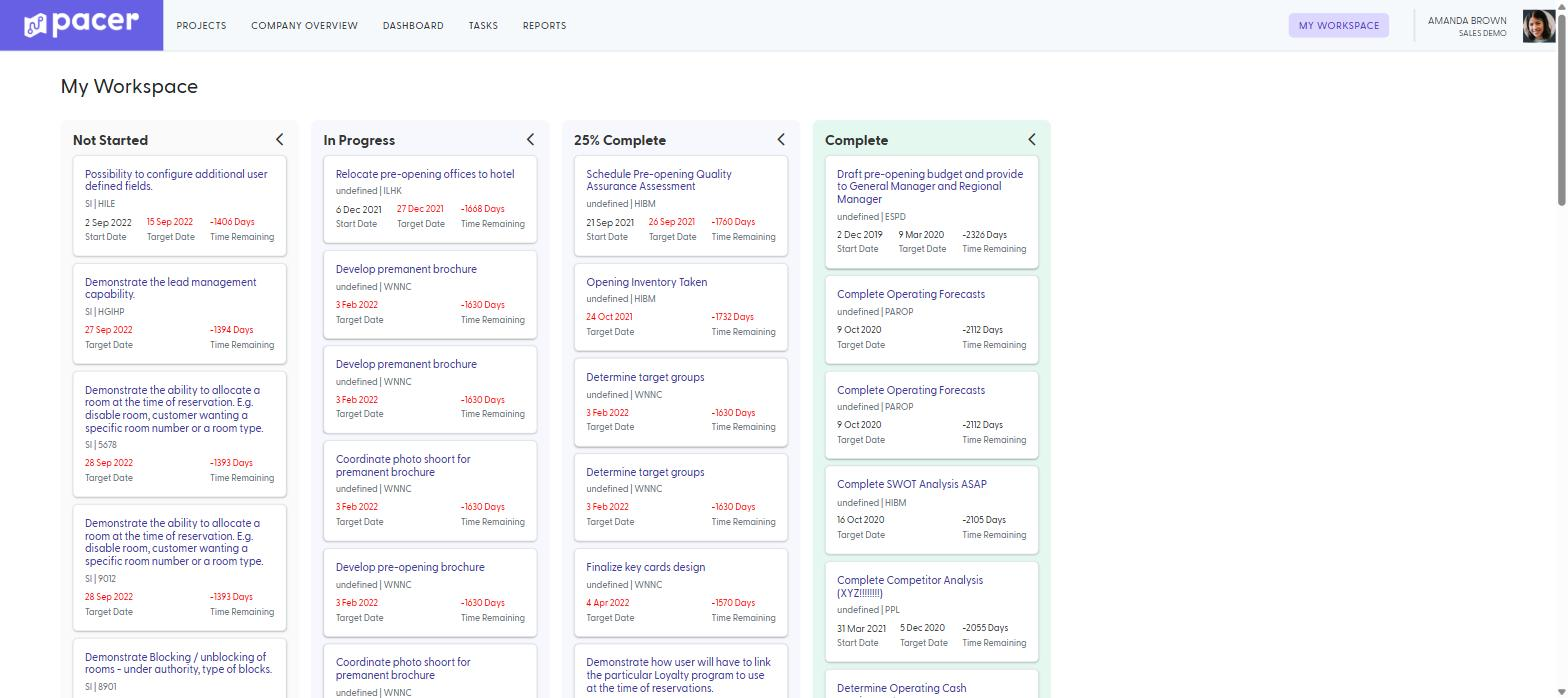This screenshot has width=1568, height=698.
Task: Open the Reports section
Action: coord(544,26)
